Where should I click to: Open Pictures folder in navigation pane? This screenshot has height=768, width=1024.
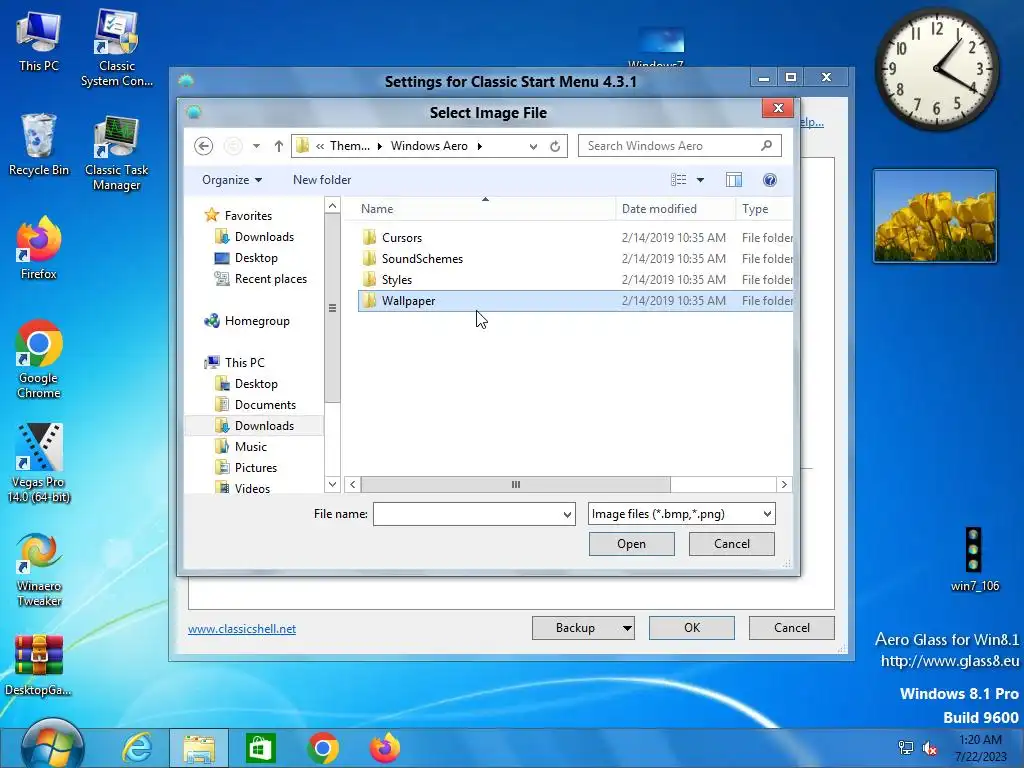point(246,468)
